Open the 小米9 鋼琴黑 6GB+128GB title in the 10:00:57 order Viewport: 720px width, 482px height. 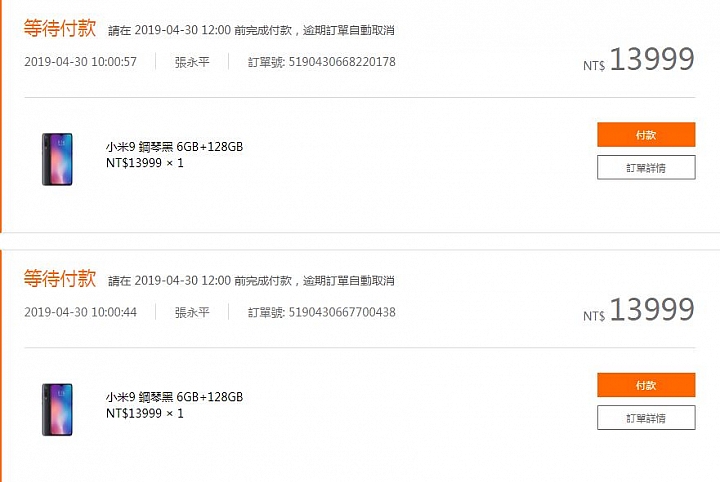(x=174, y=147)
